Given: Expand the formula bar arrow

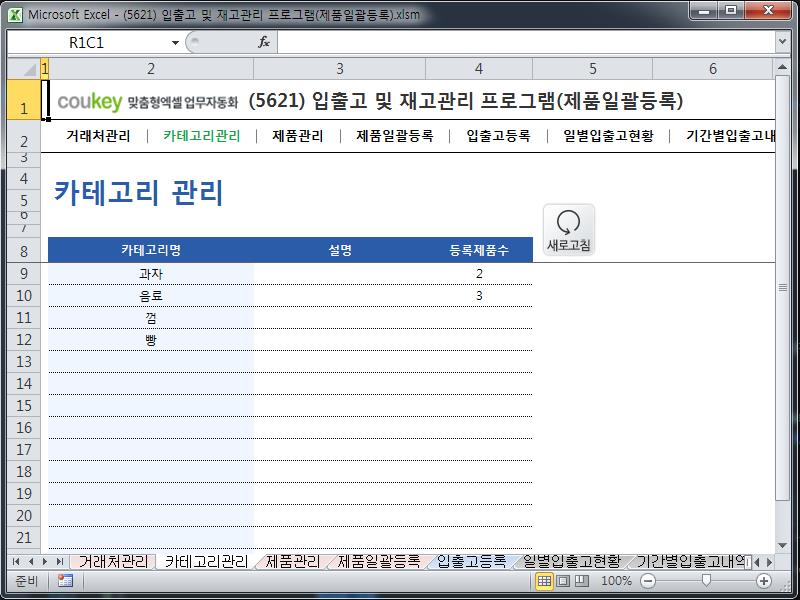Looking at the screenshot, I should coord(783,42).
